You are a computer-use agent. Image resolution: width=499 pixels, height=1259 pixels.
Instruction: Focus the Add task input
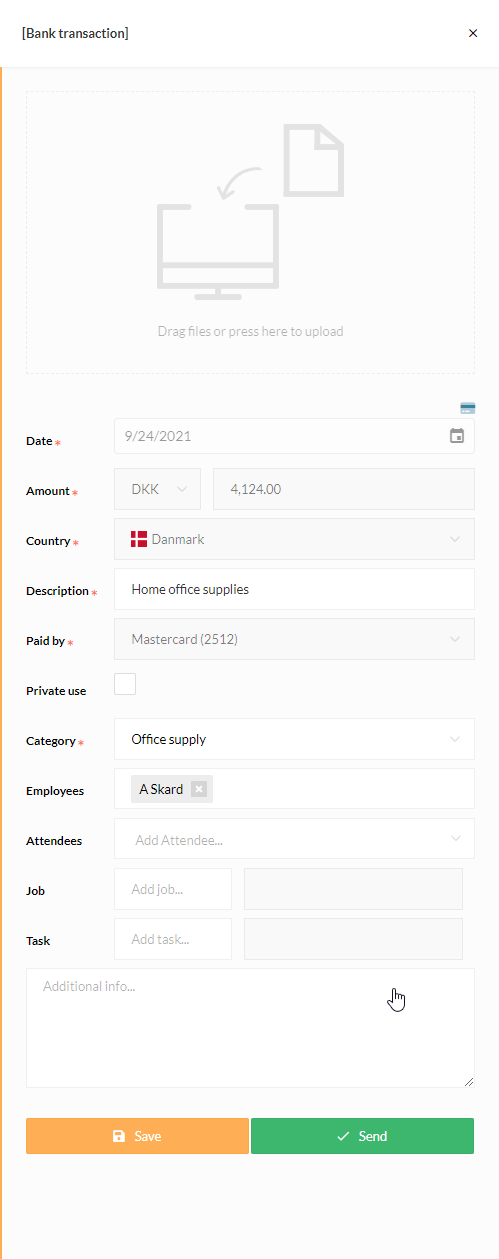point(173,939)
